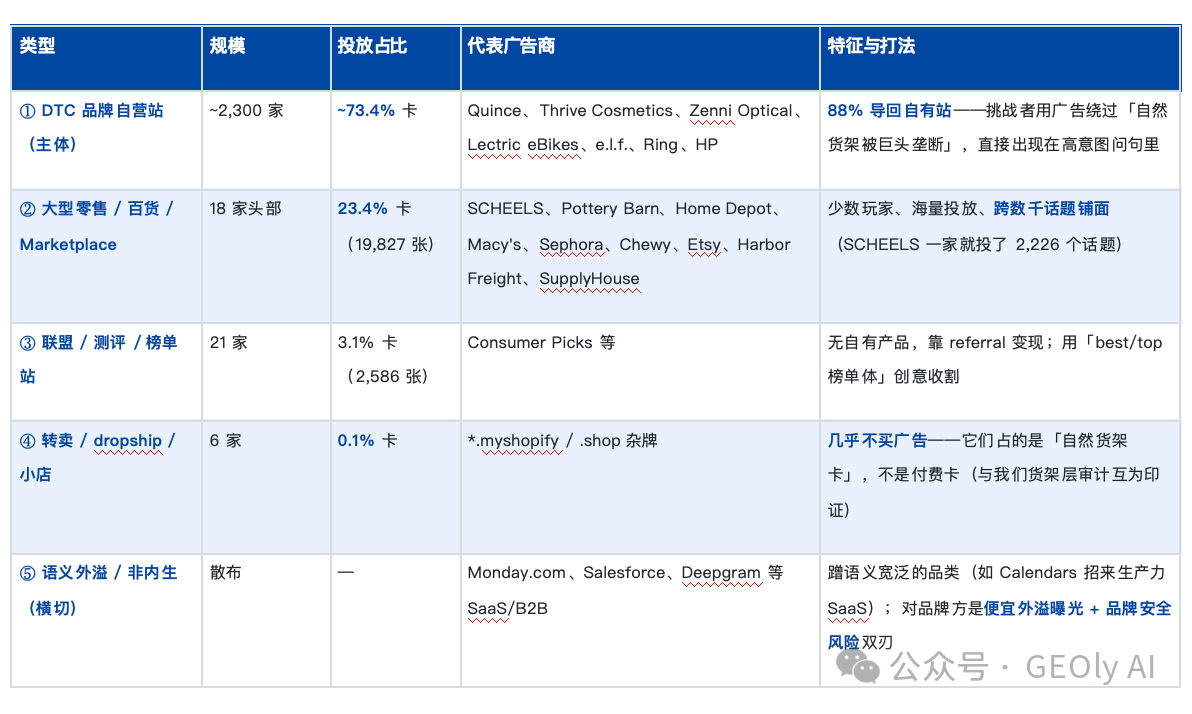Click the 投放占比 column header
The image size is (1192, 714).
pos(395,58)
